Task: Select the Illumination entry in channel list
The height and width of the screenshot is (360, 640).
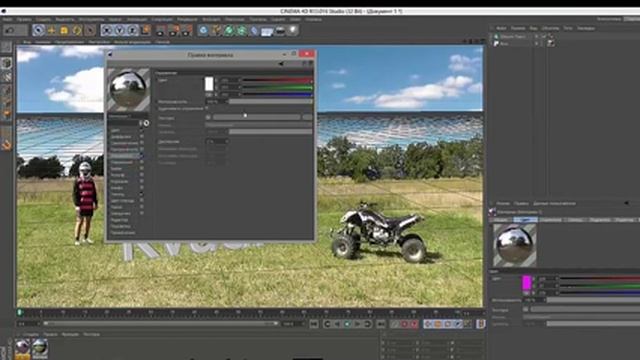Action: click(x=120, y=226)
